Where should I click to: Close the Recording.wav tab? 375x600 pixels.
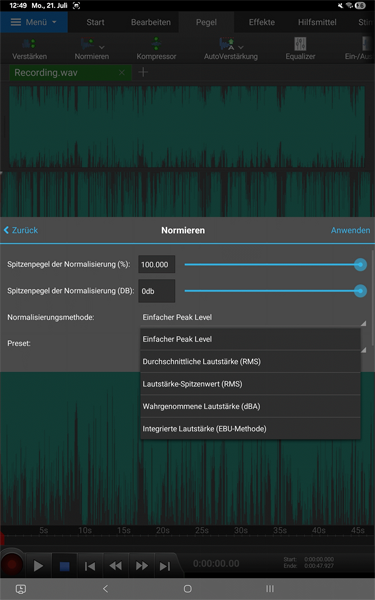coord(121,73)
